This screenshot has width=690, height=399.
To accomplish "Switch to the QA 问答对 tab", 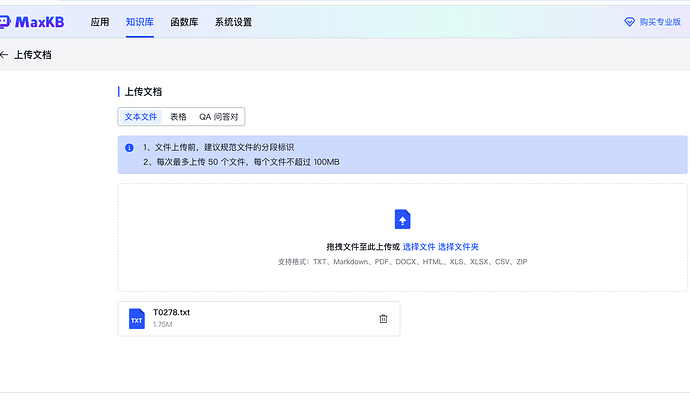I will 218,117.
